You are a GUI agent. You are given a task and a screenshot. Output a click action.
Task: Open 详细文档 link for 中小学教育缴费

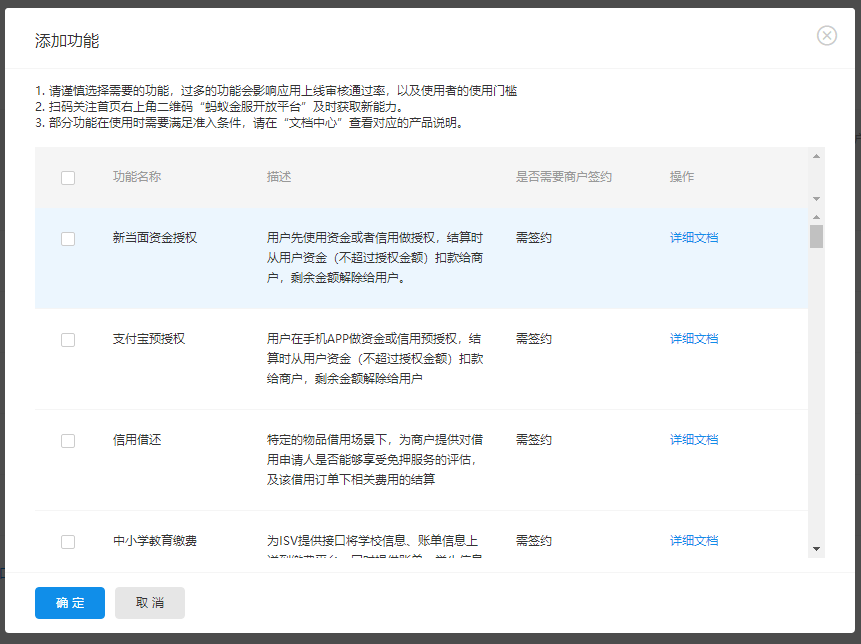tap(694, 541)
